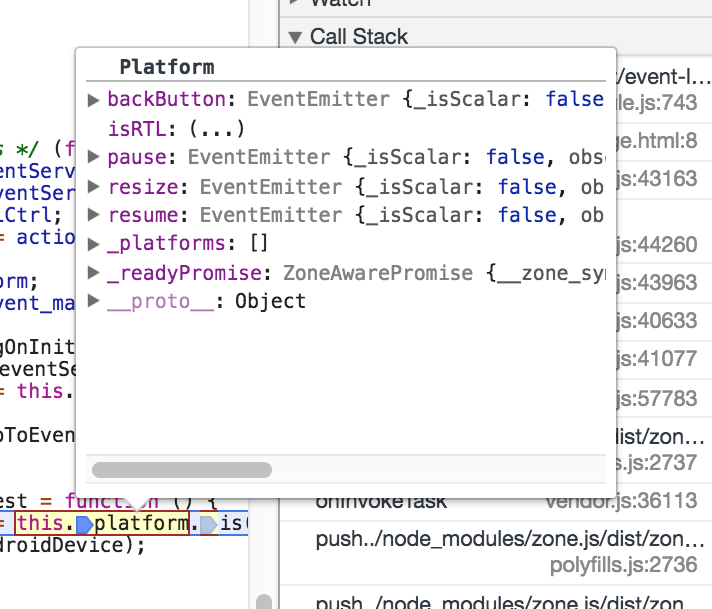Click the droidDevice code line
712x609 pixels.
click(72, 545)
